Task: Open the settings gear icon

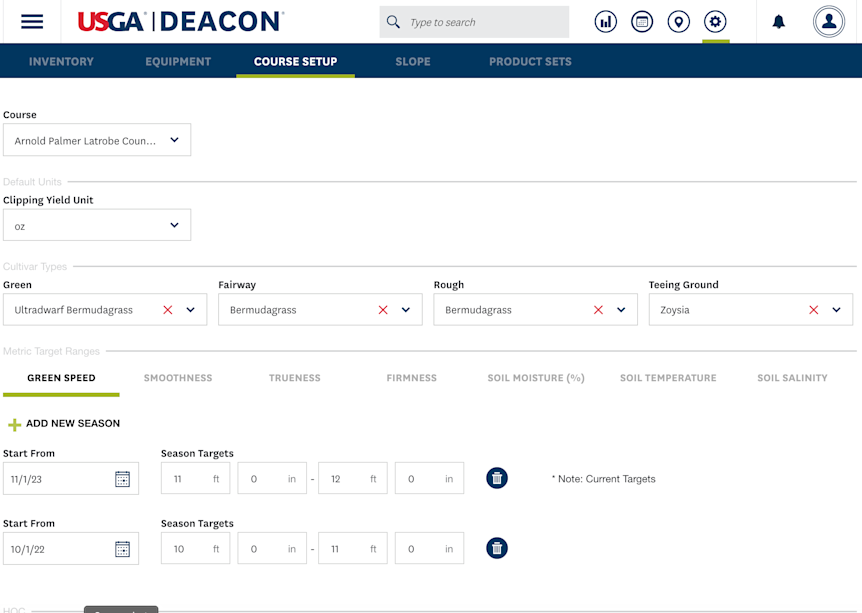Action: (x=715, y=20)
